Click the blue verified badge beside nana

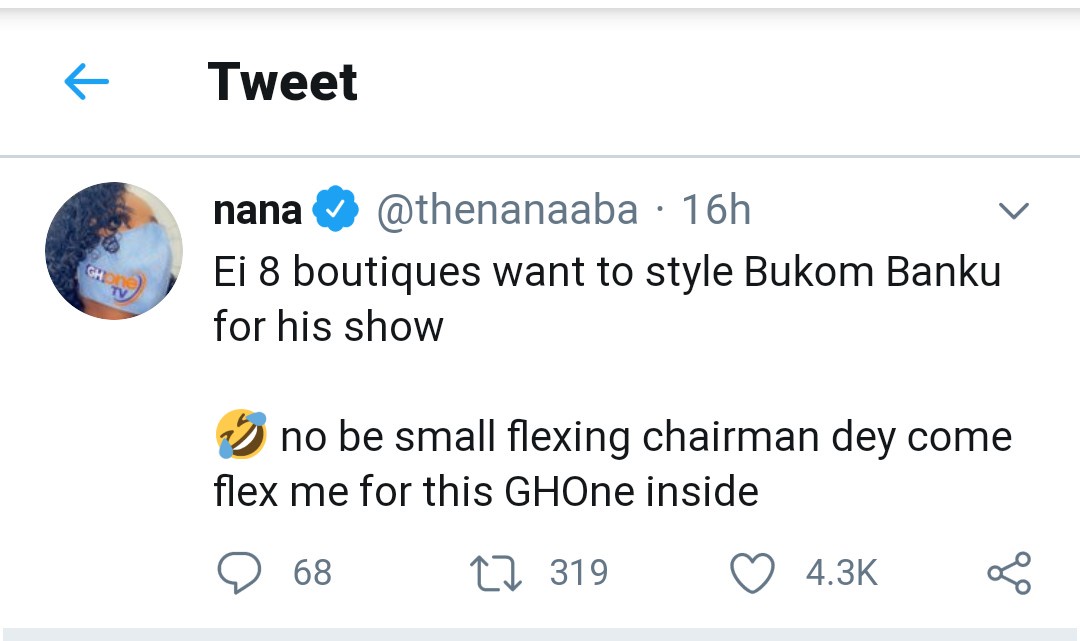[x=337, y=211]
